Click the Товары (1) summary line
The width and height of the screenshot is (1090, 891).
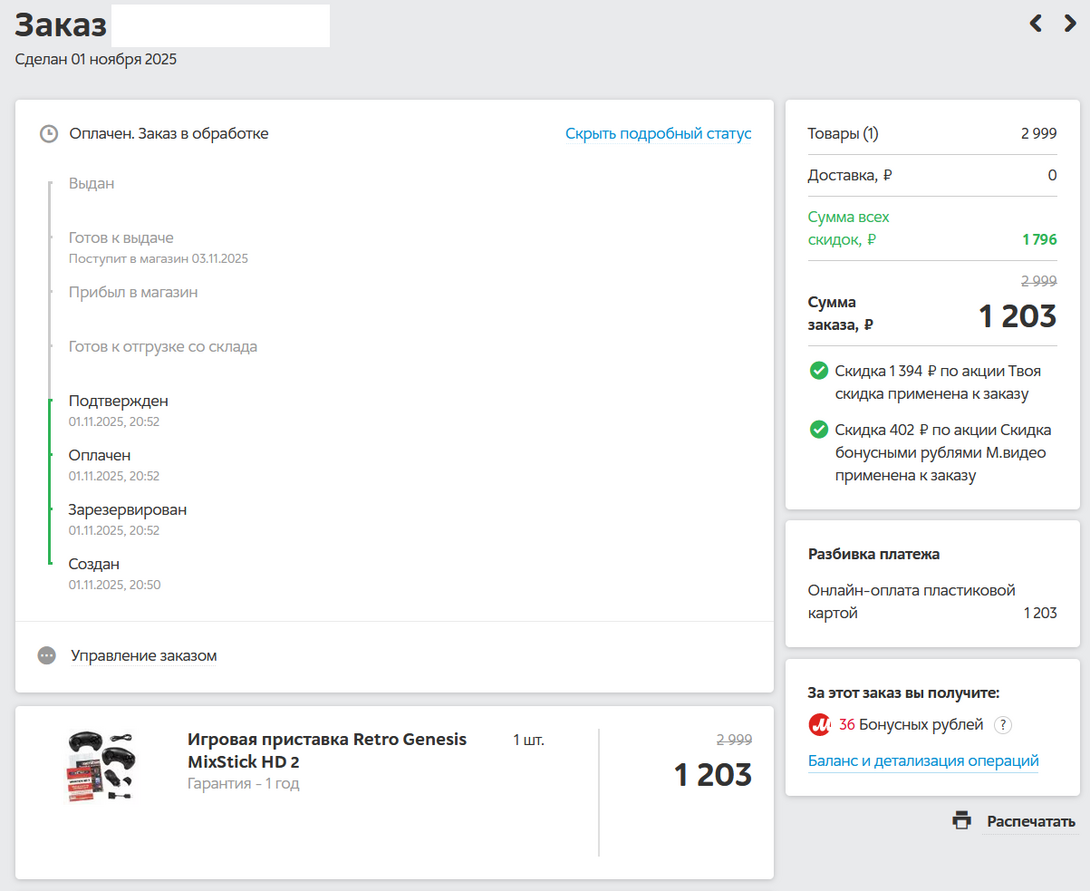(x=843, y=134)
